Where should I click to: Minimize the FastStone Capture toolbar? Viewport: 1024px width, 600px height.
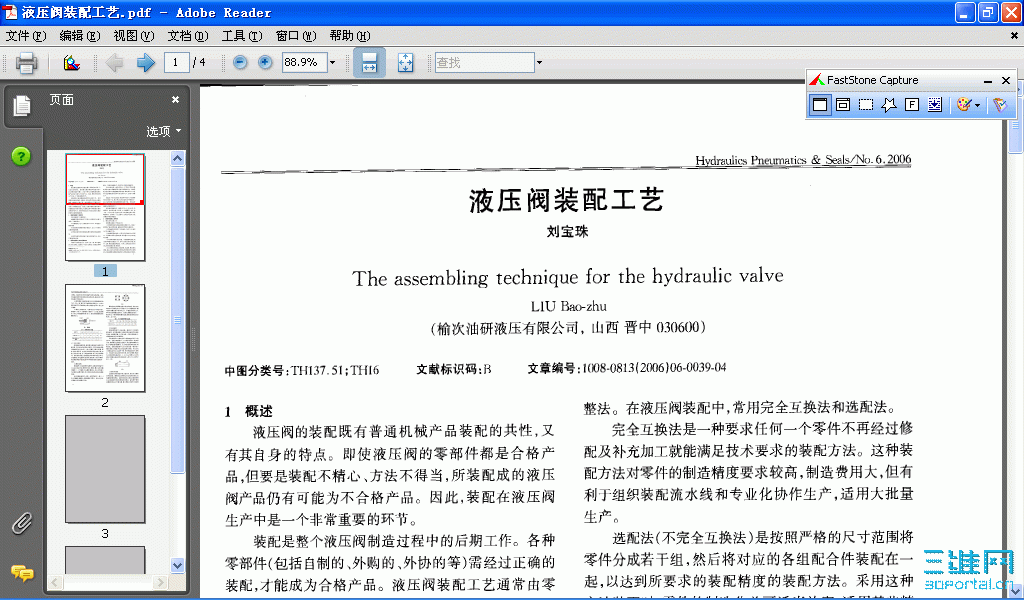(988, 80)
